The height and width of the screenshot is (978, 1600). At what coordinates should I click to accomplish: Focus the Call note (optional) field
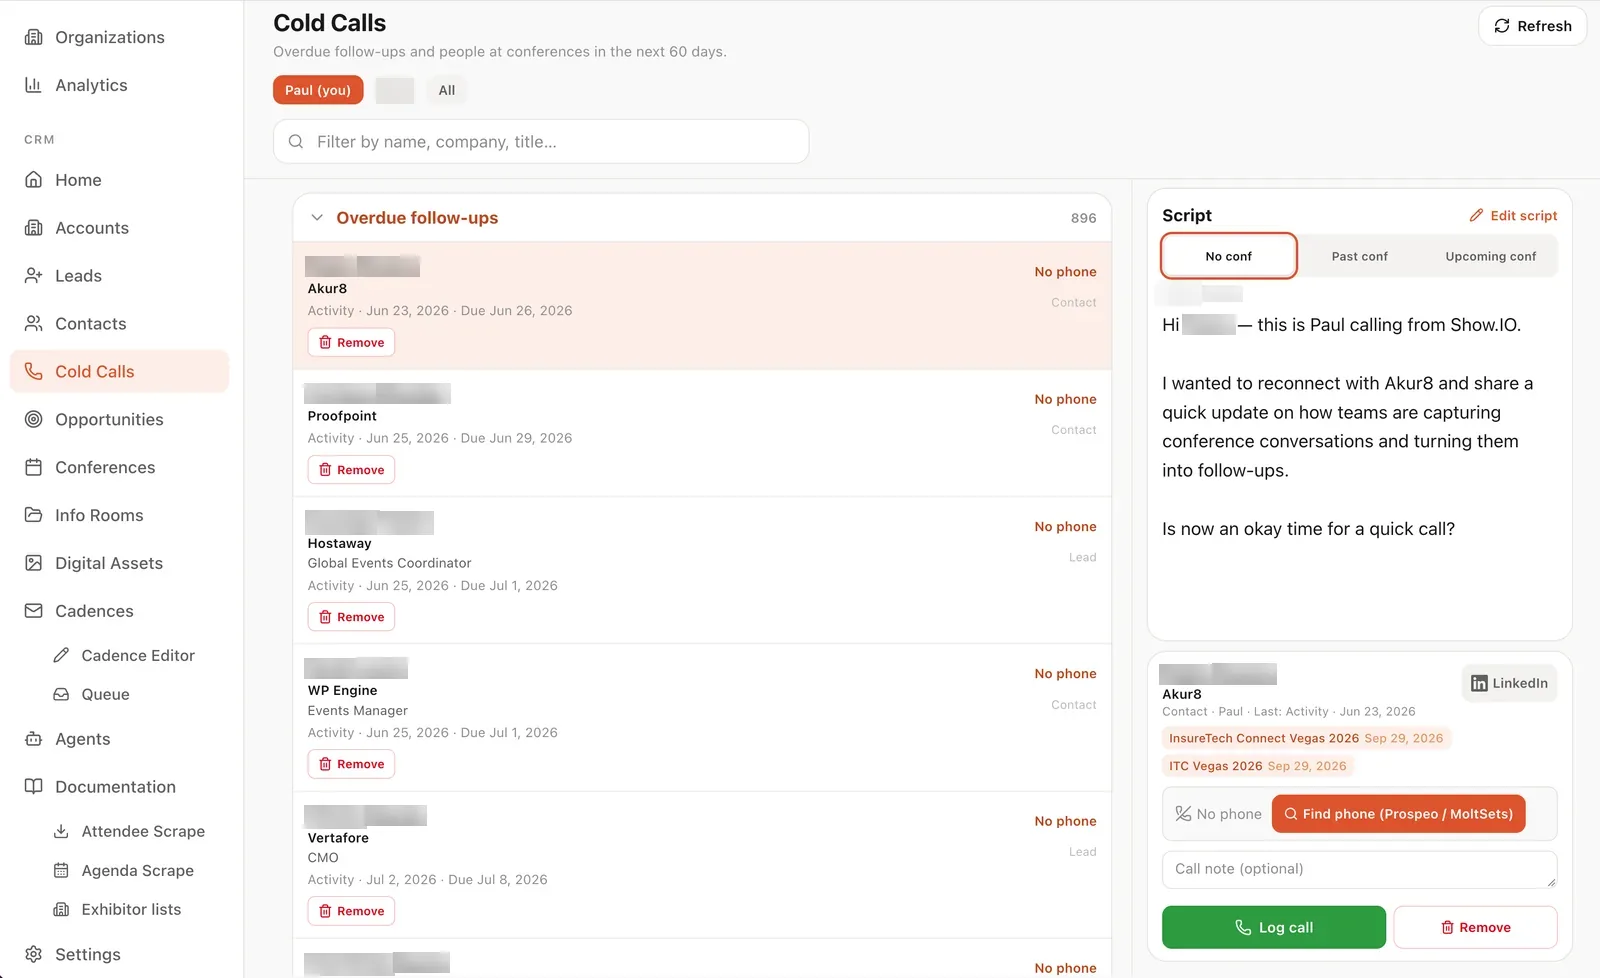pyautogui.click(x=1359, y=869)
